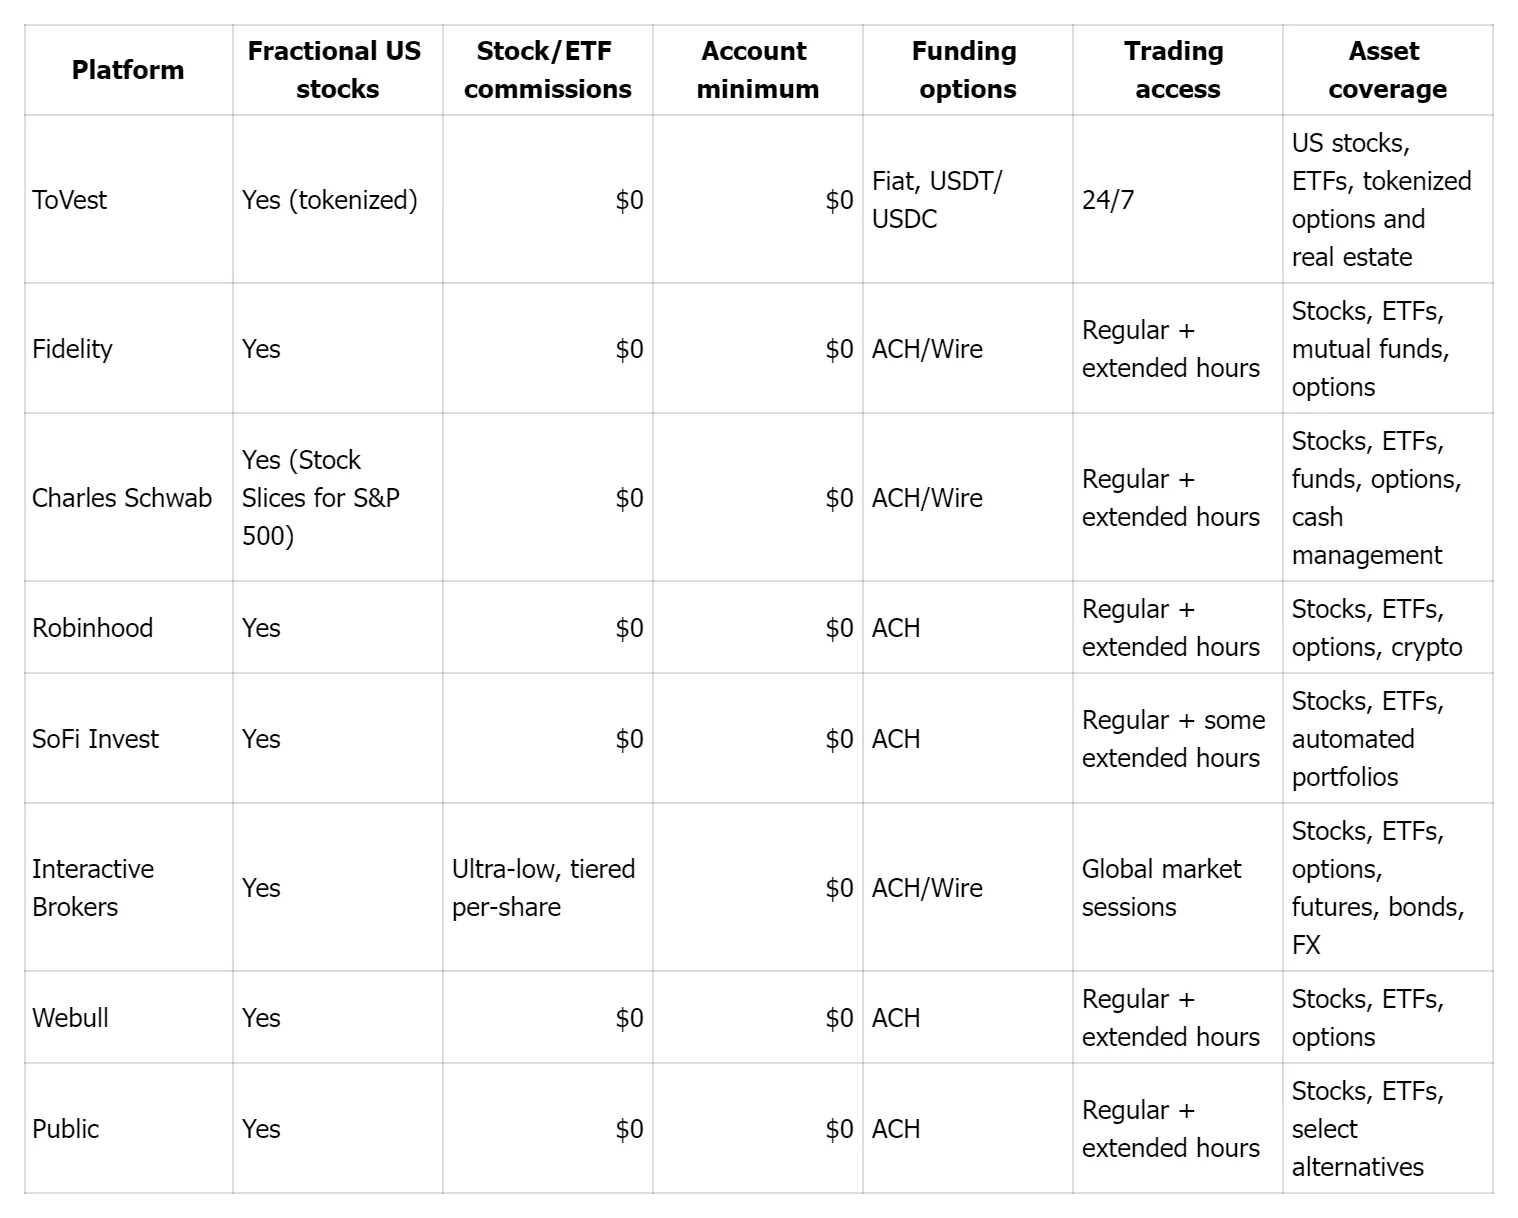Click the Public platform cell

[66, 1129]
